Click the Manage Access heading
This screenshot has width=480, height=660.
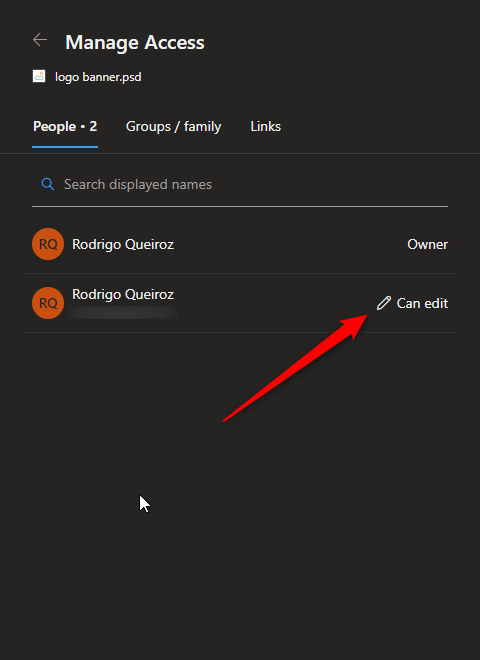pos(135,42)
